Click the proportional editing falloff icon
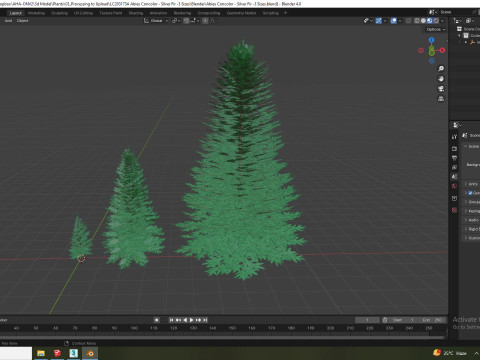 pyautogui.click(x=213, y=21)
